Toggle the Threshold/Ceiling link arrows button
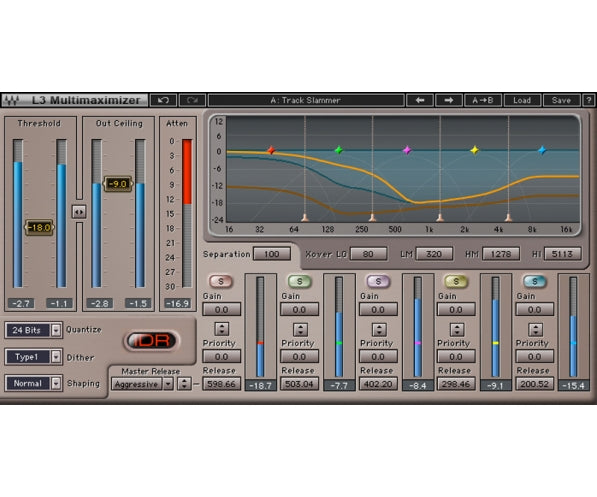This screenshot has height=497, width=597. pyautogui.click(x=79, y=212)
